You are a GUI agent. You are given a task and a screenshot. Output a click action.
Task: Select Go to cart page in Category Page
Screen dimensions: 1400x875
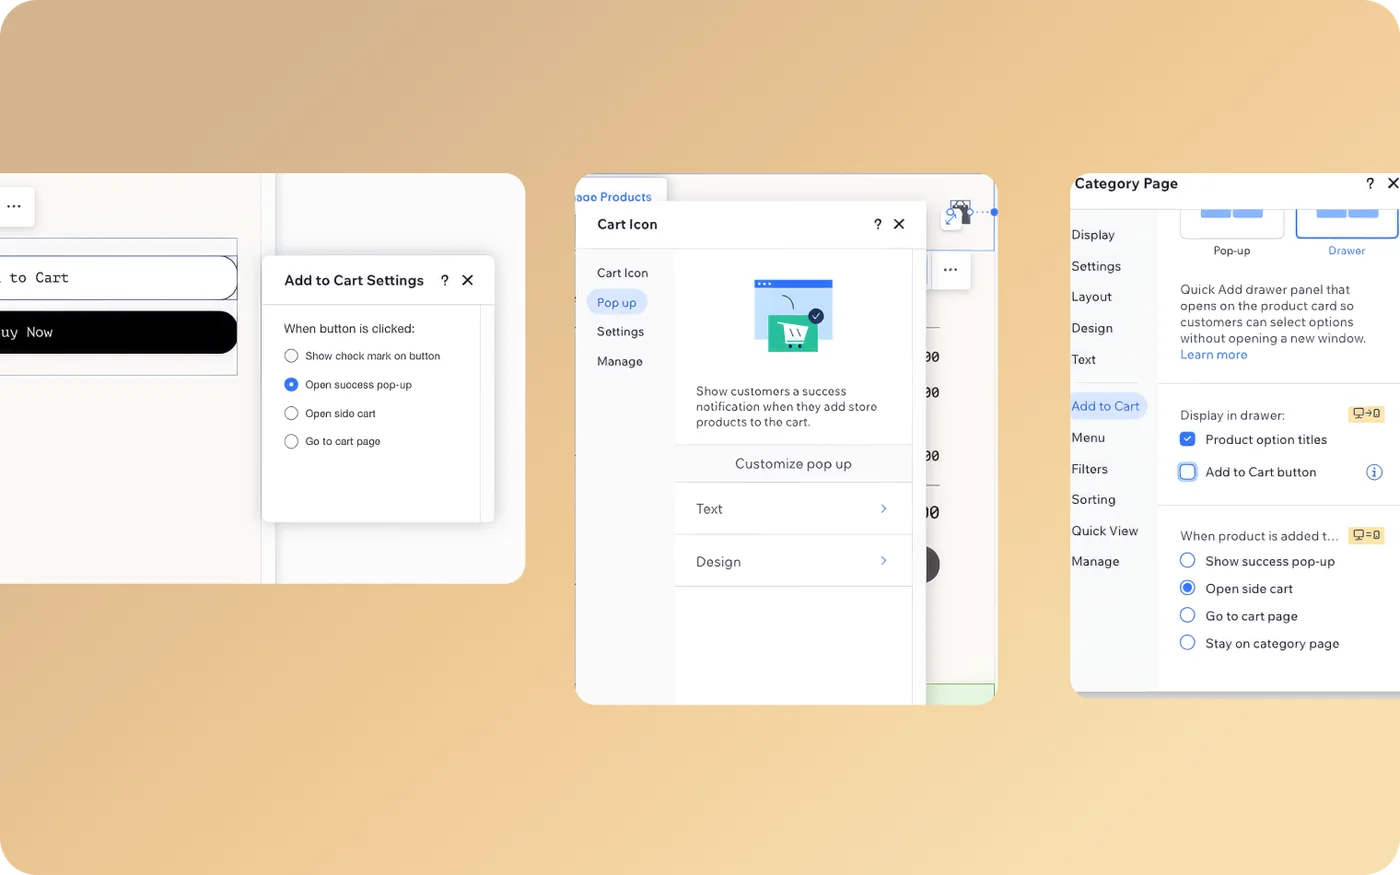(1188, 616)
